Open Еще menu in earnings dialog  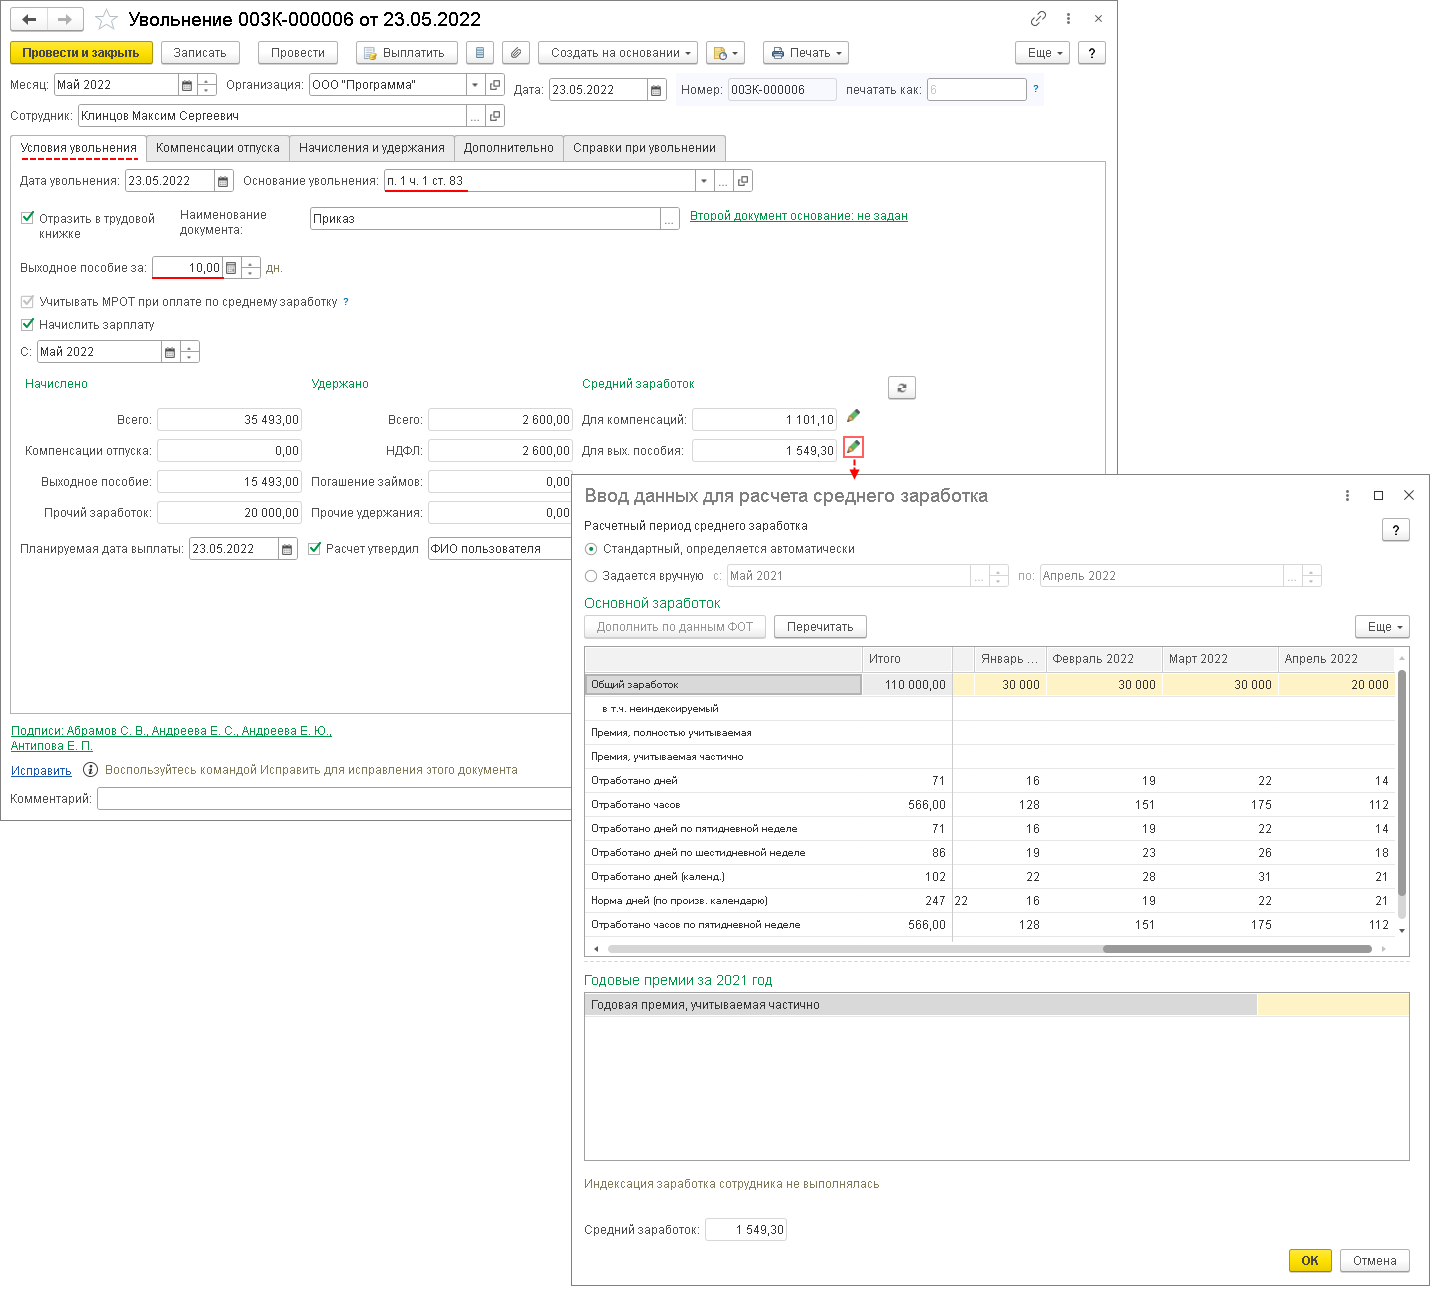(1382, 627)
